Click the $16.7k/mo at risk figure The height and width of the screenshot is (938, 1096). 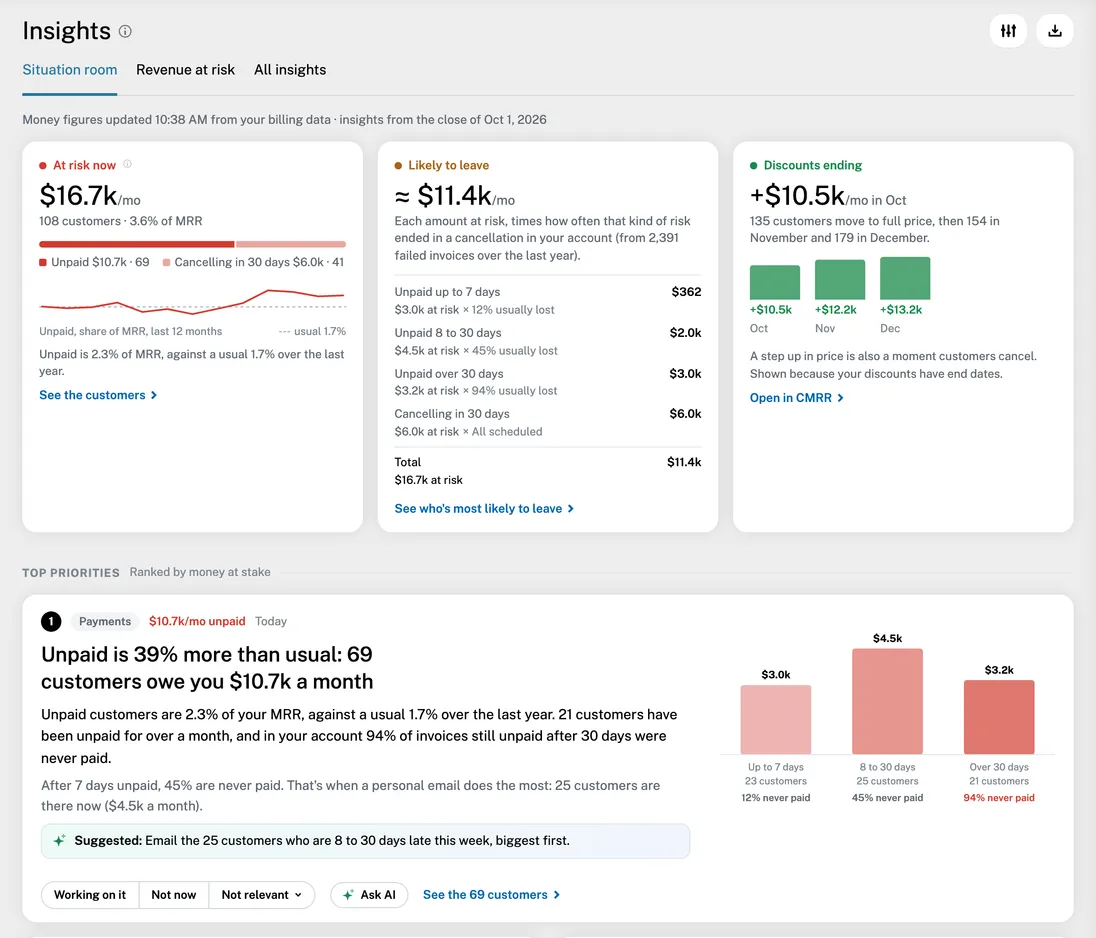pyautogui.click(x=89, y=196)
